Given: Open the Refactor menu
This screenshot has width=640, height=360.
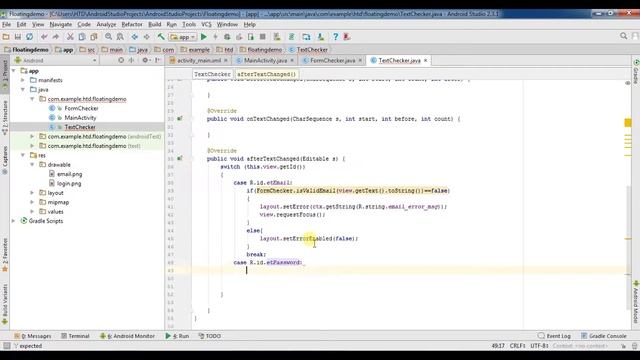Looking at the screenshot, I should tap(132, 24).
